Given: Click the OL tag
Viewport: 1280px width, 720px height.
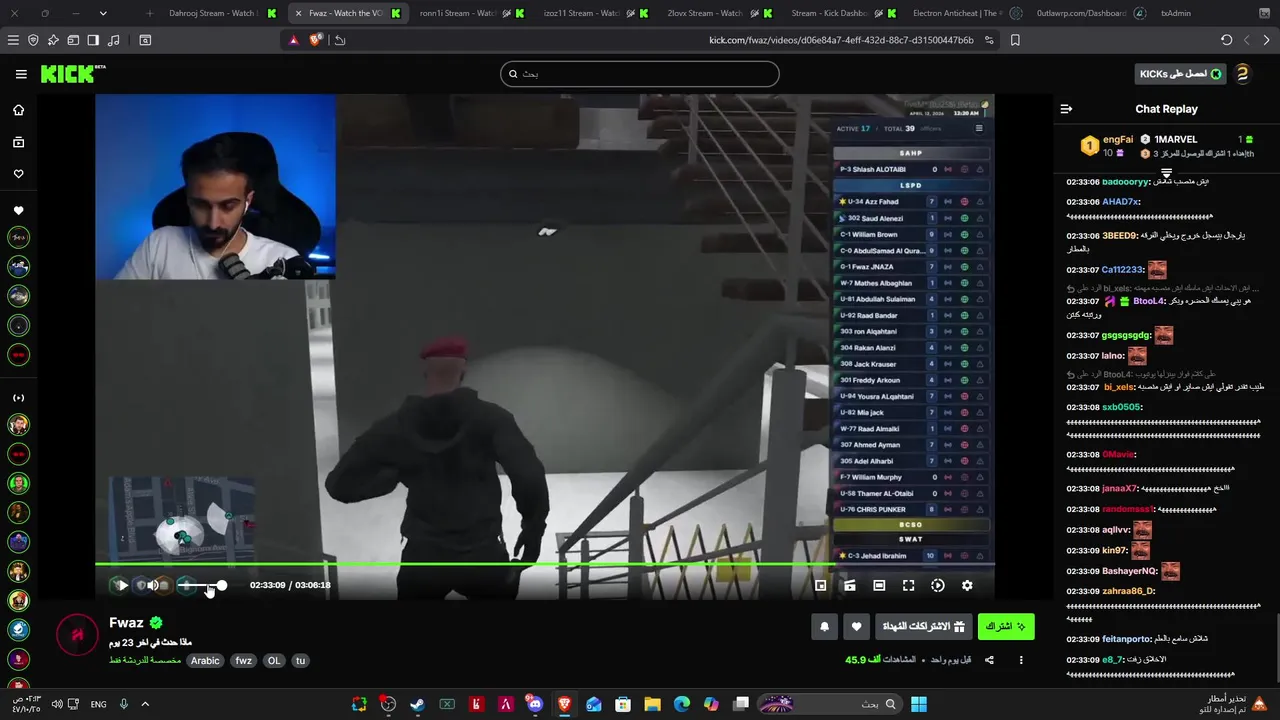Looking at the screenshot, I should pos(274,661).
